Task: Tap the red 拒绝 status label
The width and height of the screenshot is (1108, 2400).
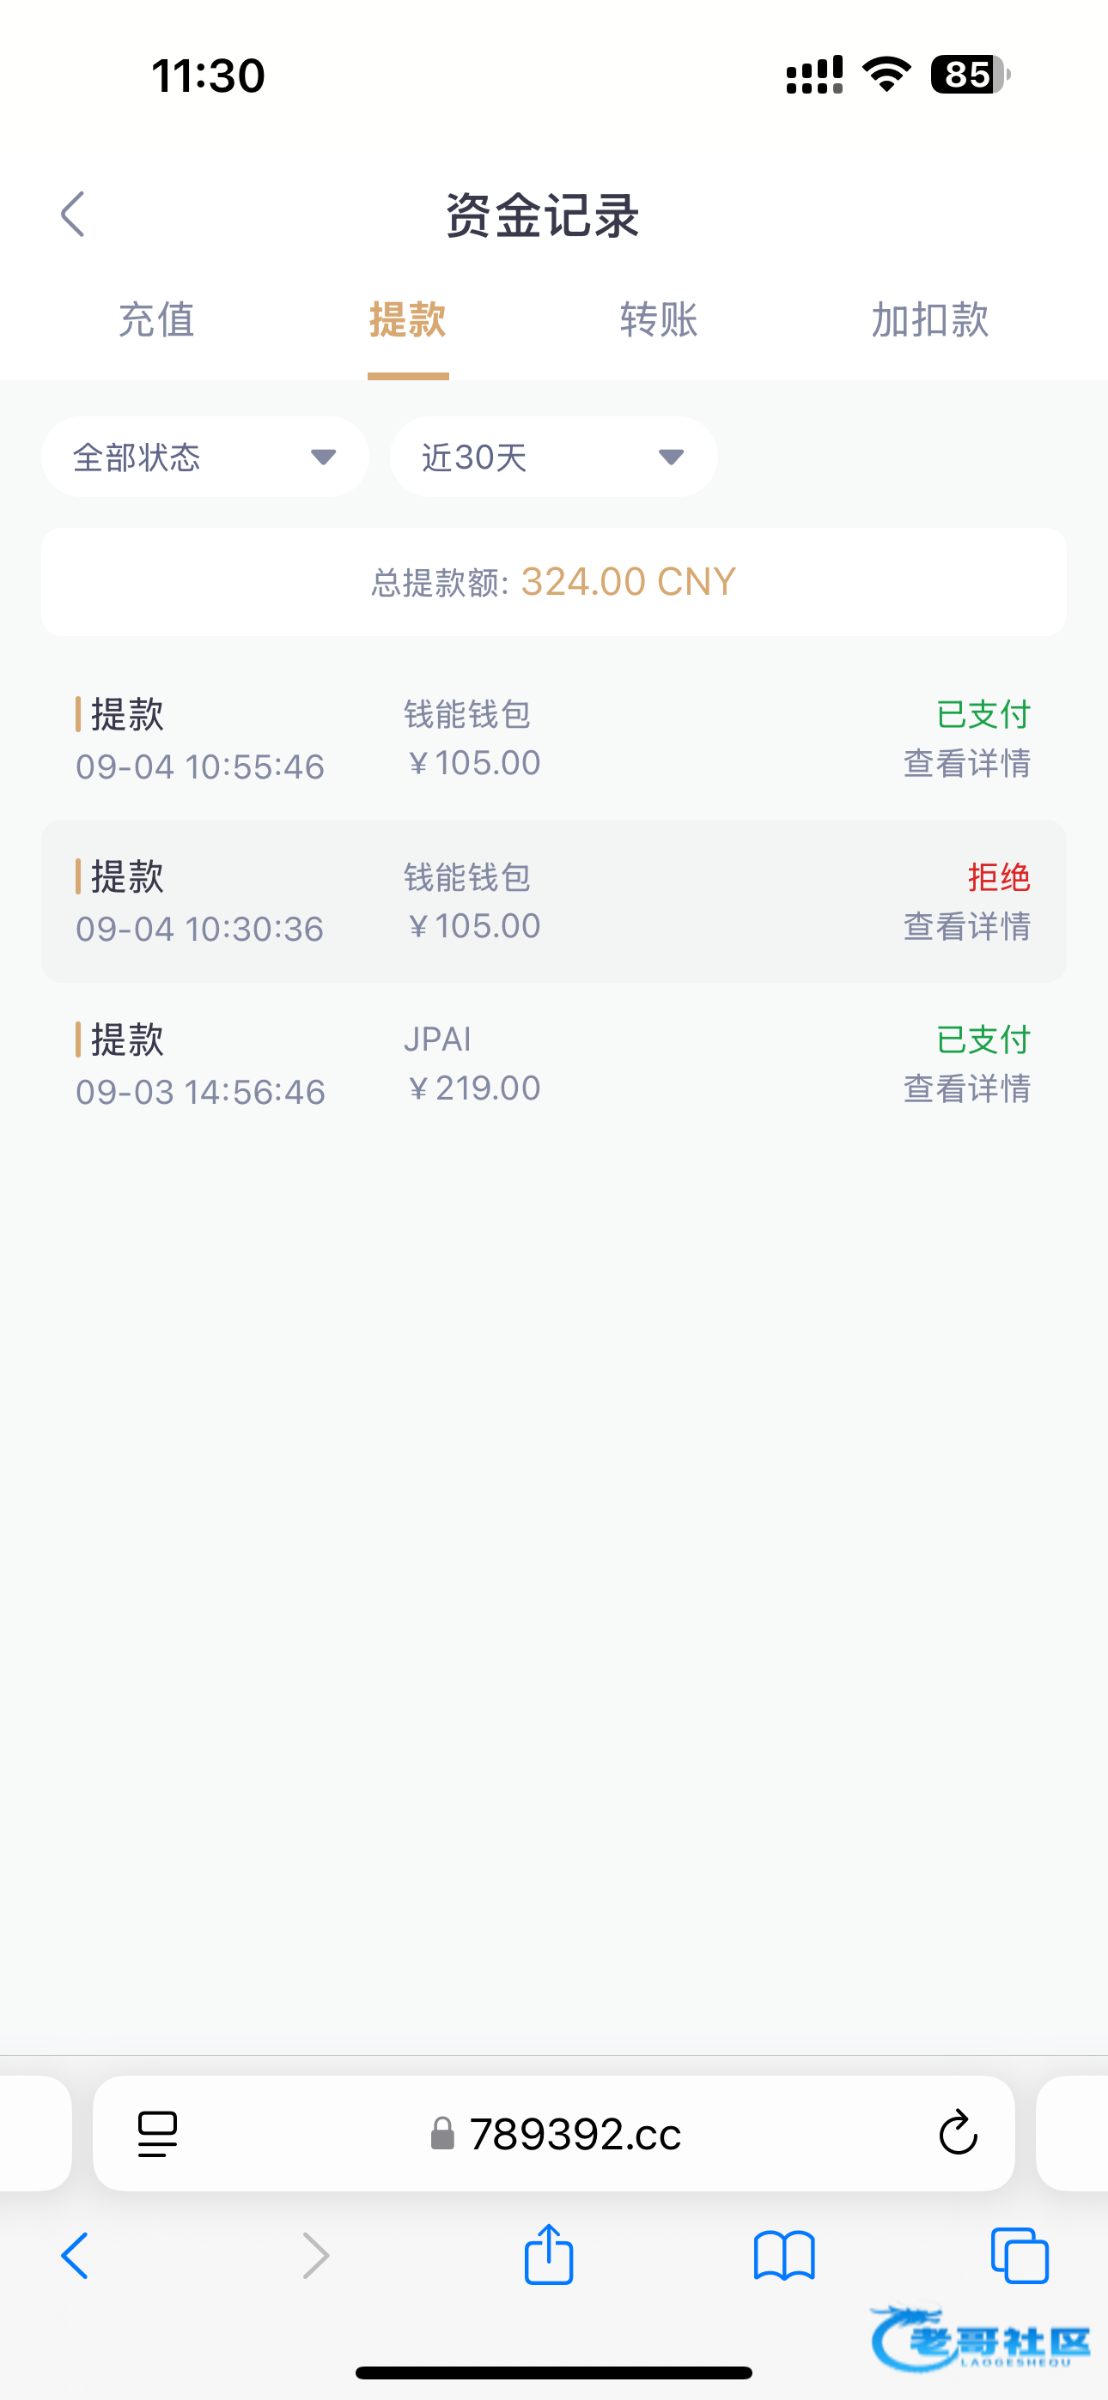Action: pos(998,877)
